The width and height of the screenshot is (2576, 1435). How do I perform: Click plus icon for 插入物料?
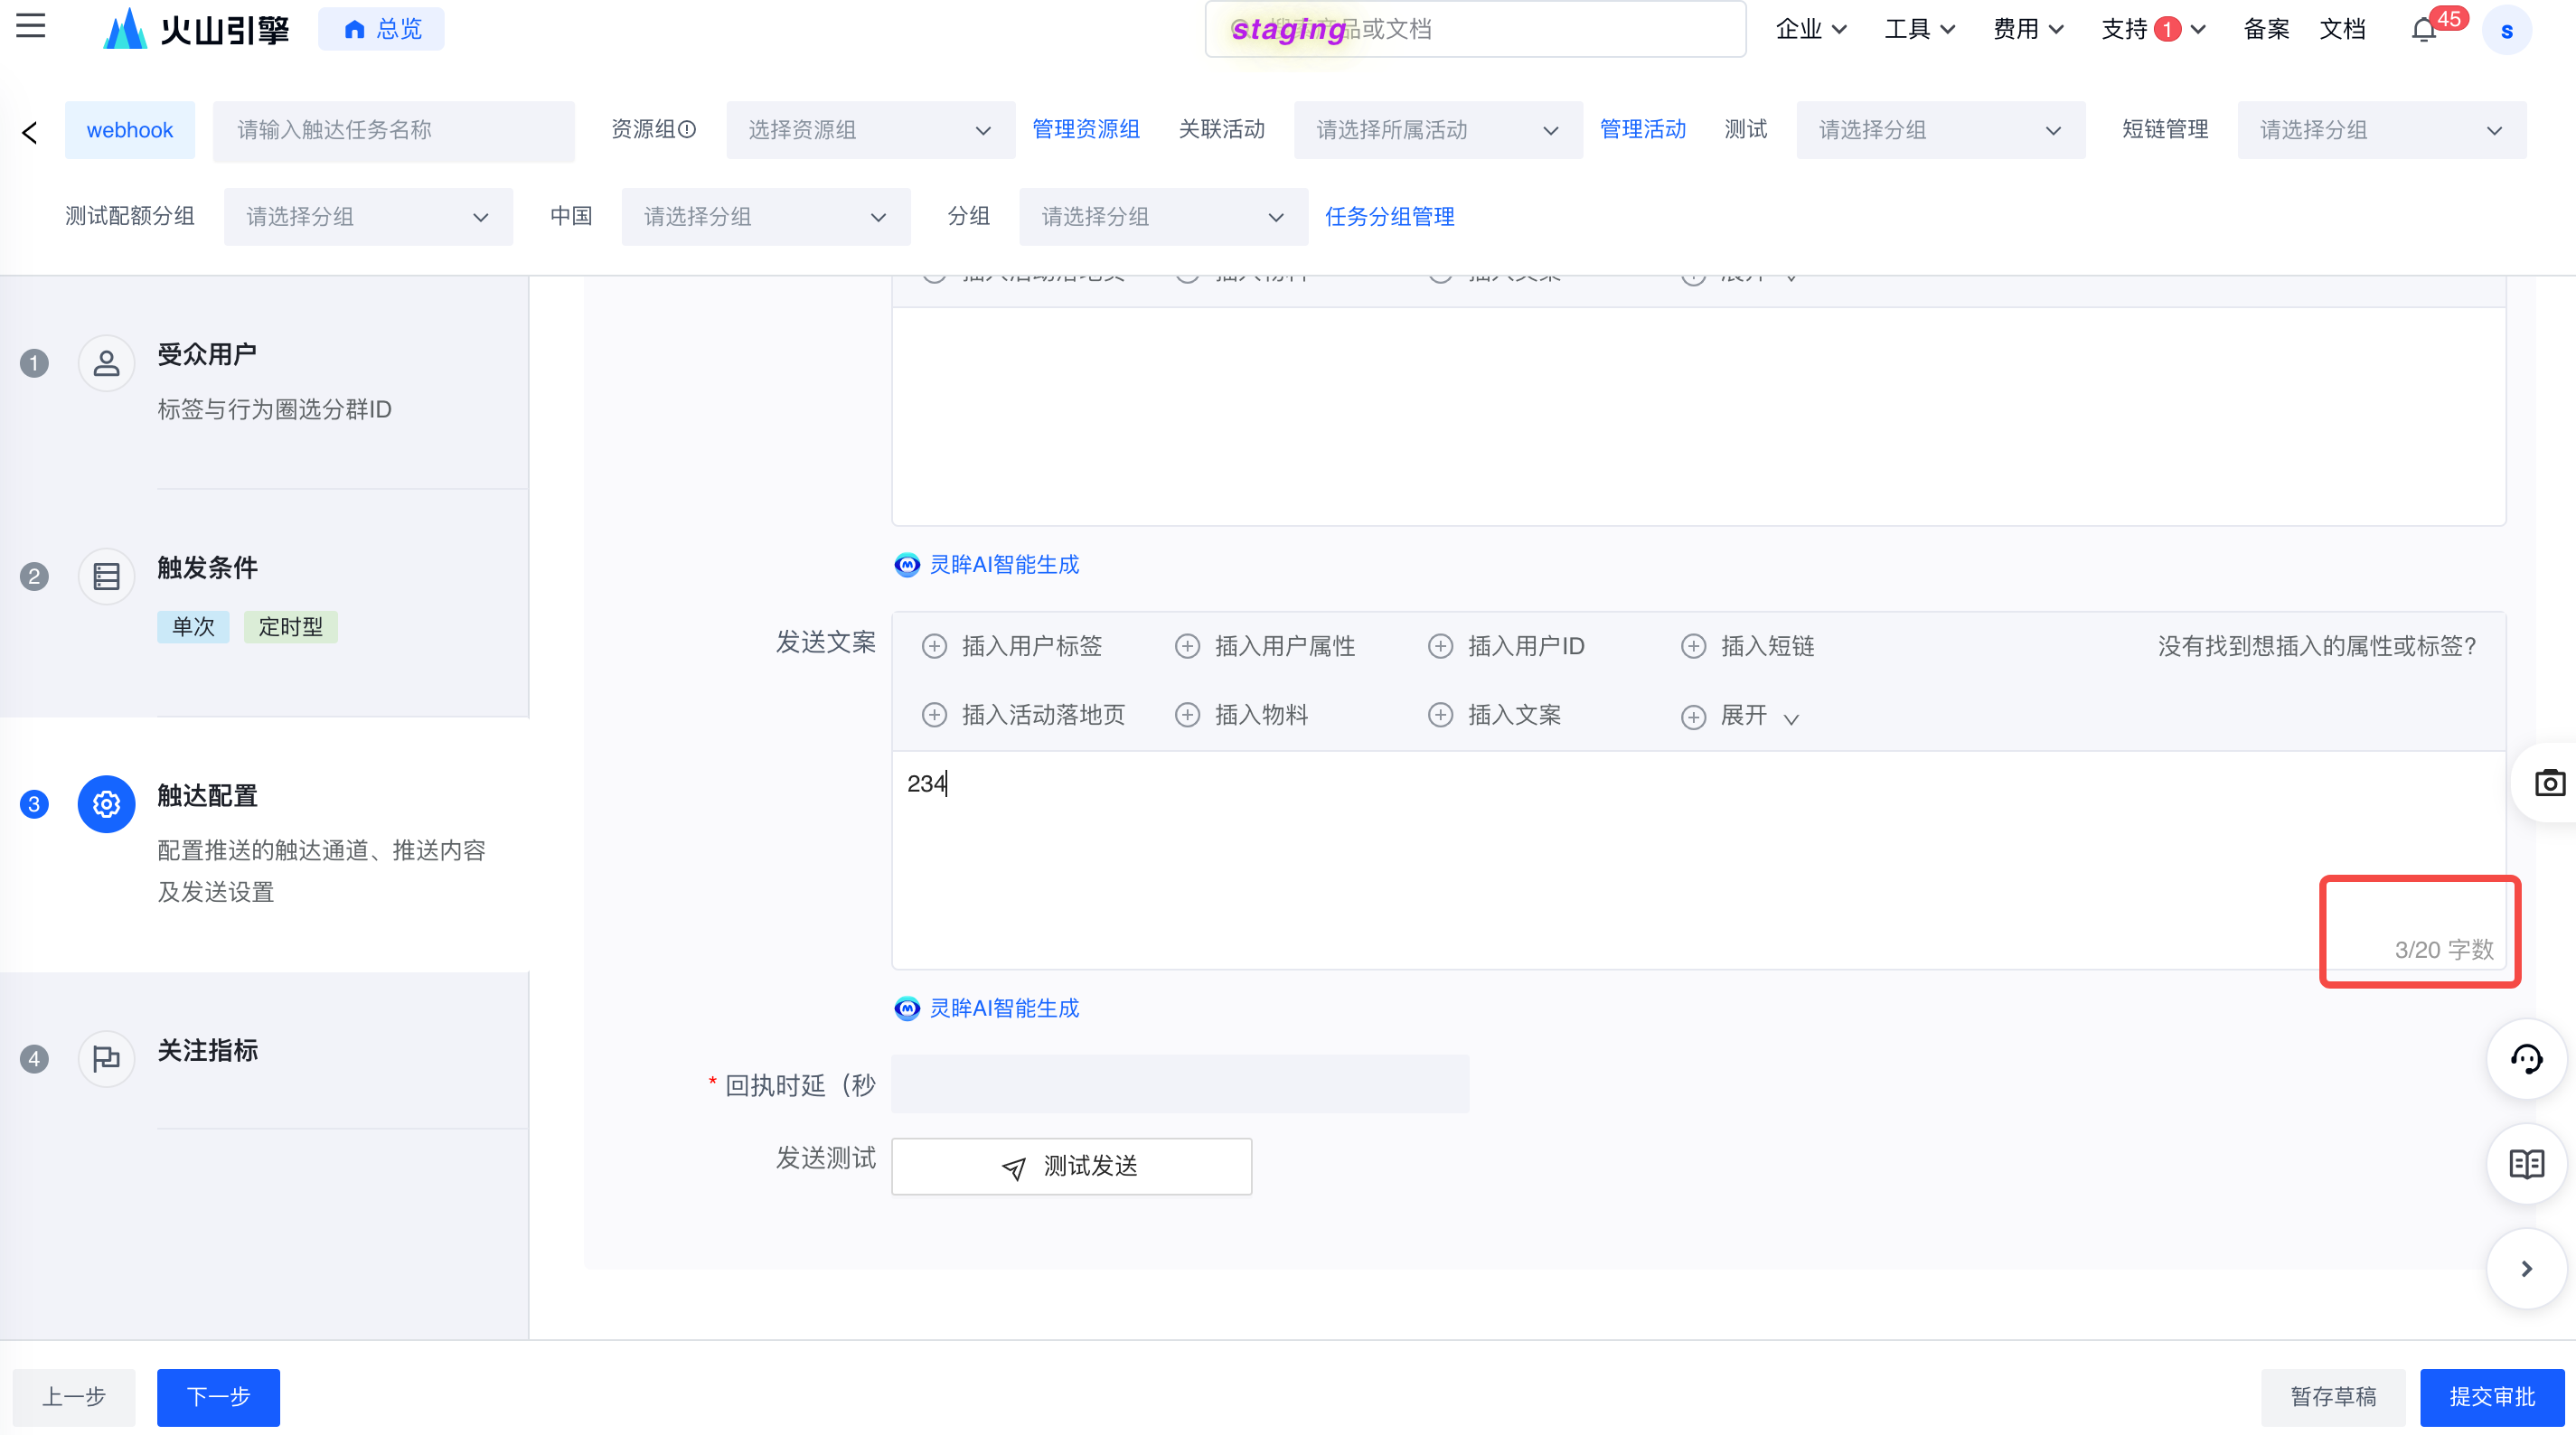pyautogui.click(x=1187, y=715)
